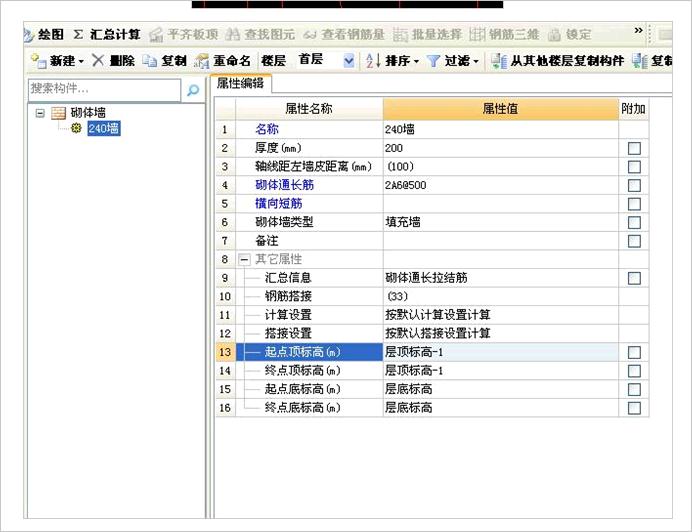Expand toolbar overflow chevron »
The height and width of the screenshot is (532, 692).
click(x=638, y=30)
